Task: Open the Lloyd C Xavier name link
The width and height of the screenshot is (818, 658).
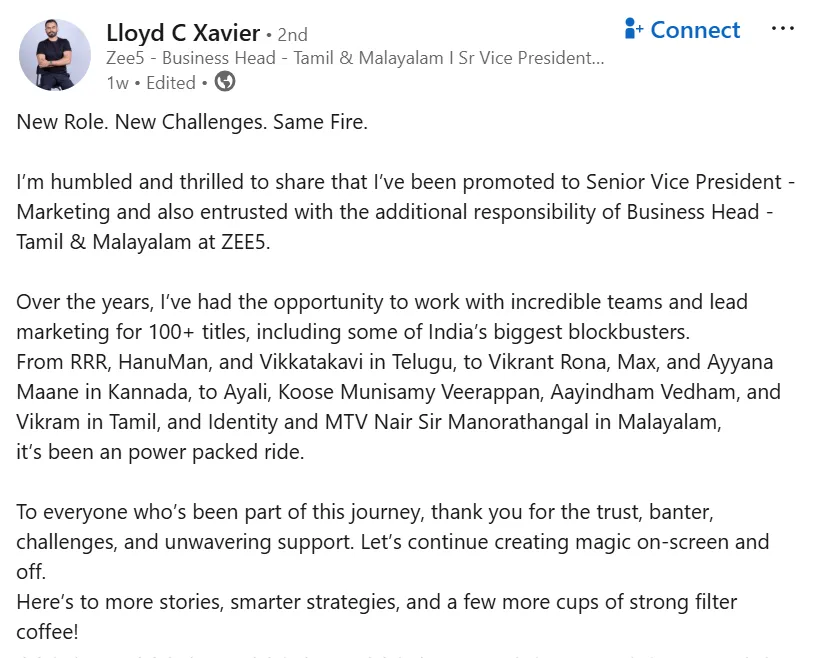Action: tap(183, 33)
